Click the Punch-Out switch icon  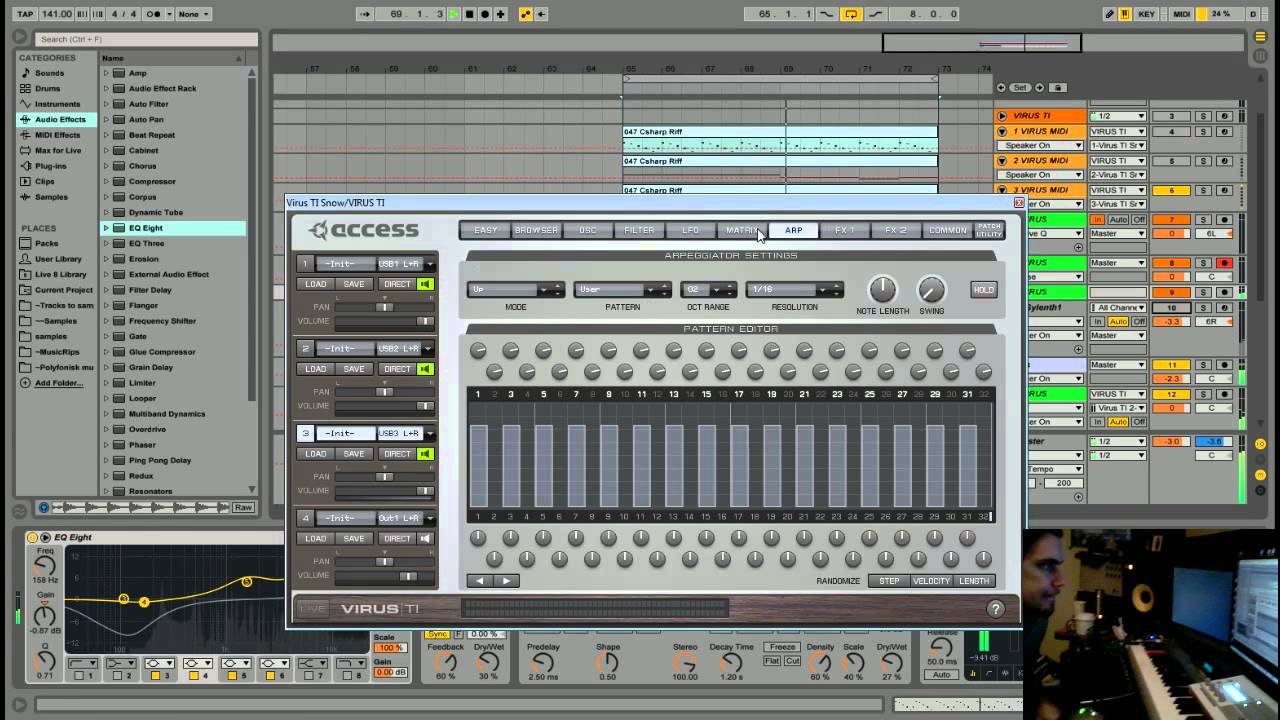point(875,14)
